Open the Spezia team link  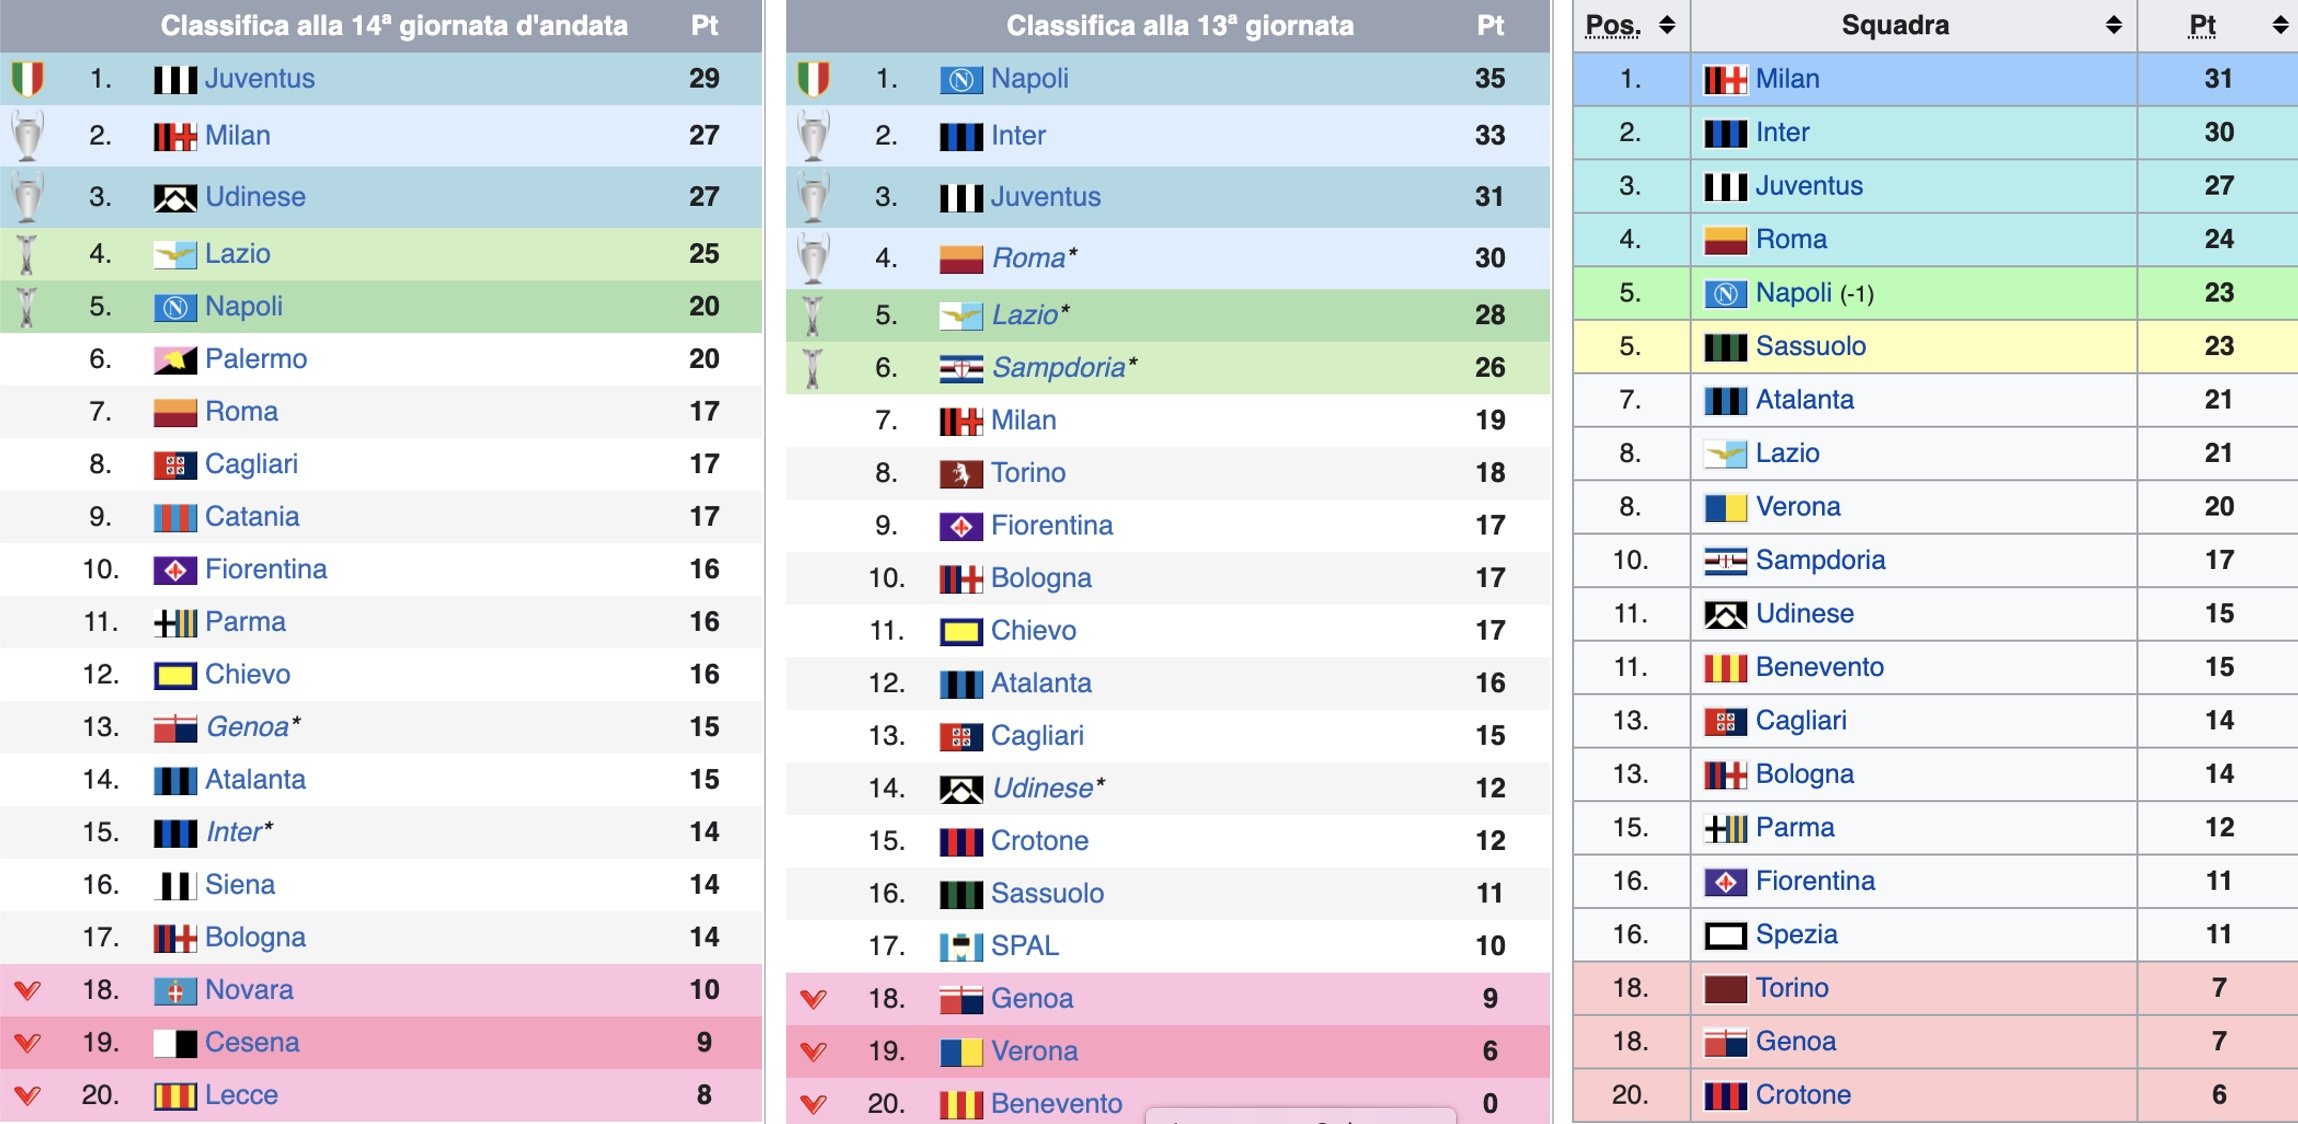(x=1796, y=935)
